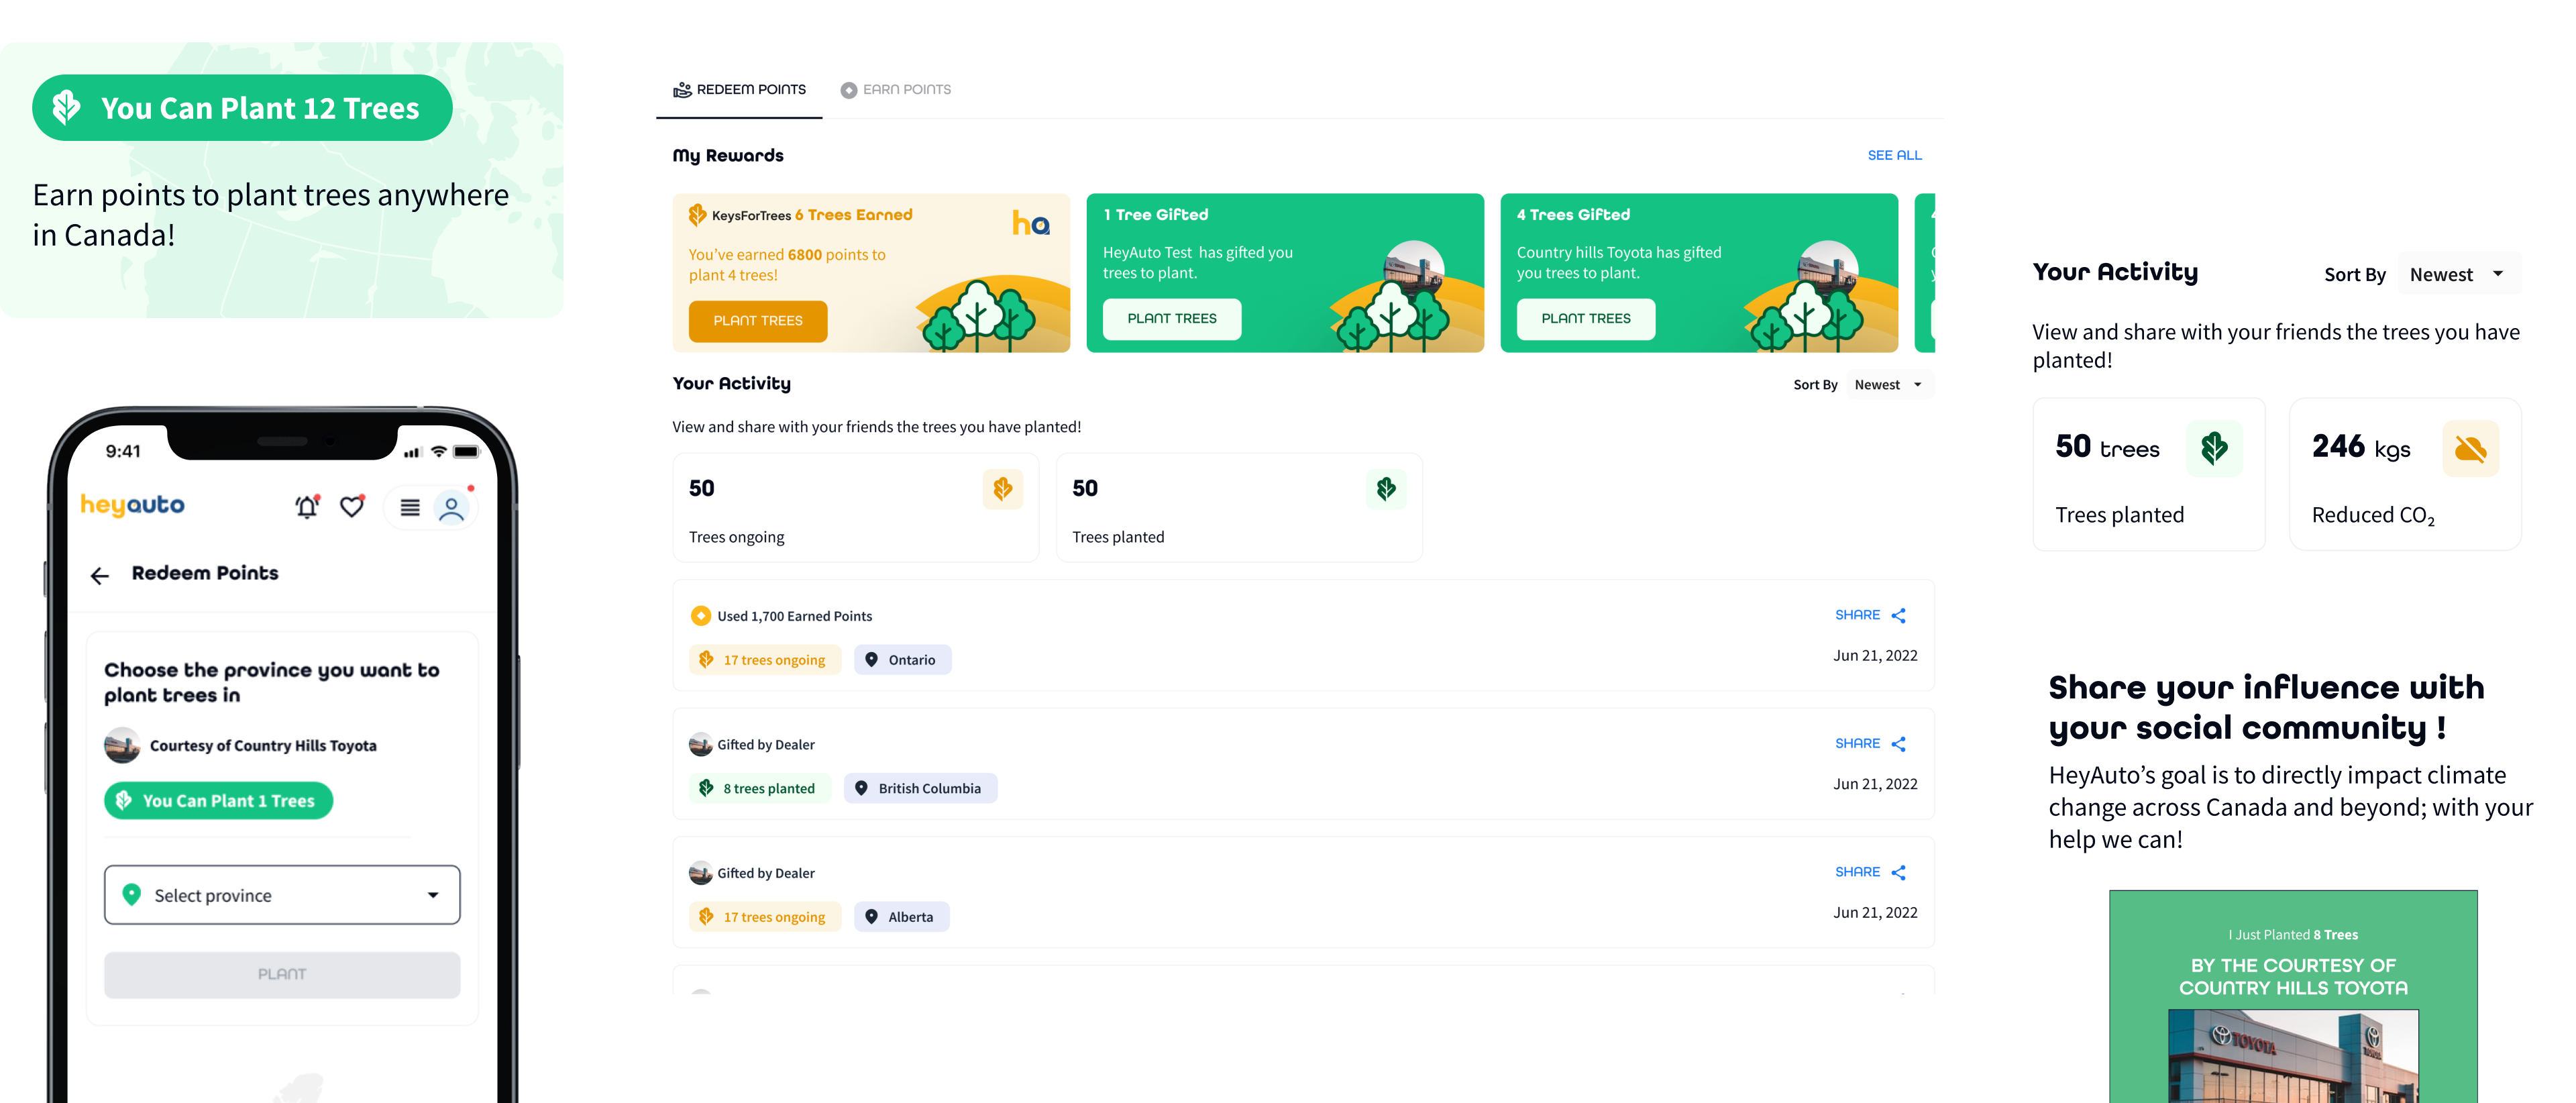Click the Toyota dealership photo in share card
The width and height of the screenshot is (2576, 1103).
(x=2293, y=1056)
